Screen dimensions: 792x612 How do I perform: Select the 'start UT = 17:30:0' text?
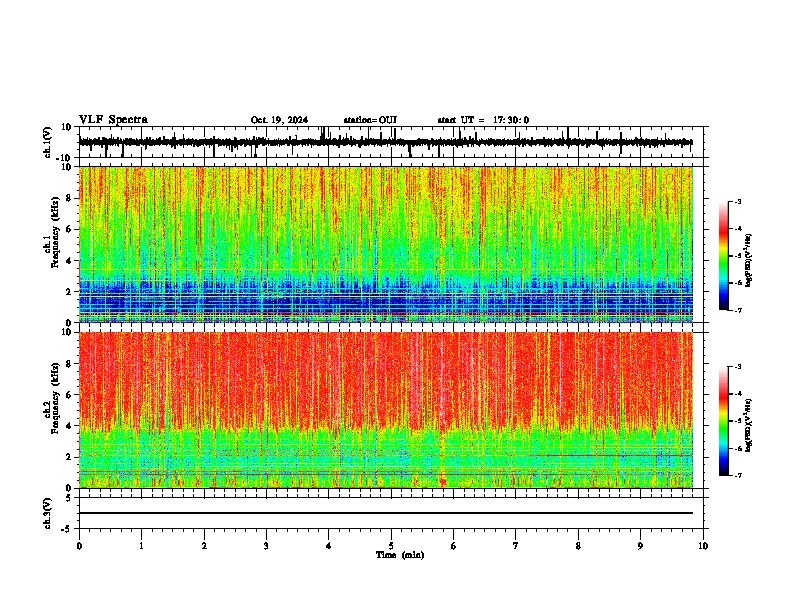tap(483, 120)
